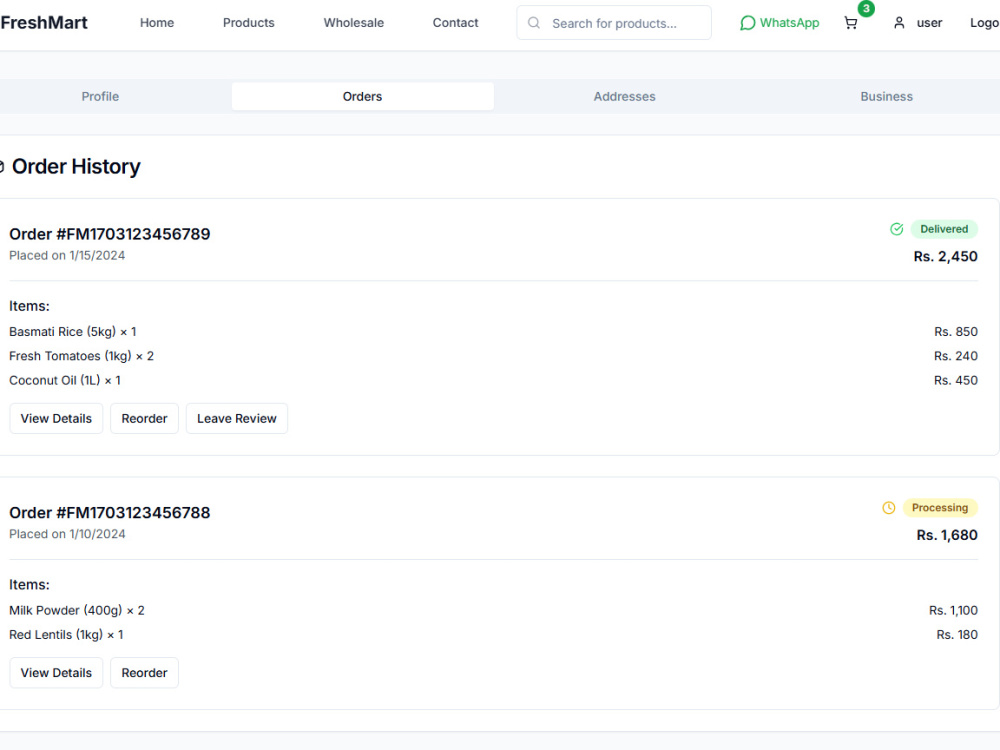Click the Coconut Oil (1L) item

coord(64,380)
